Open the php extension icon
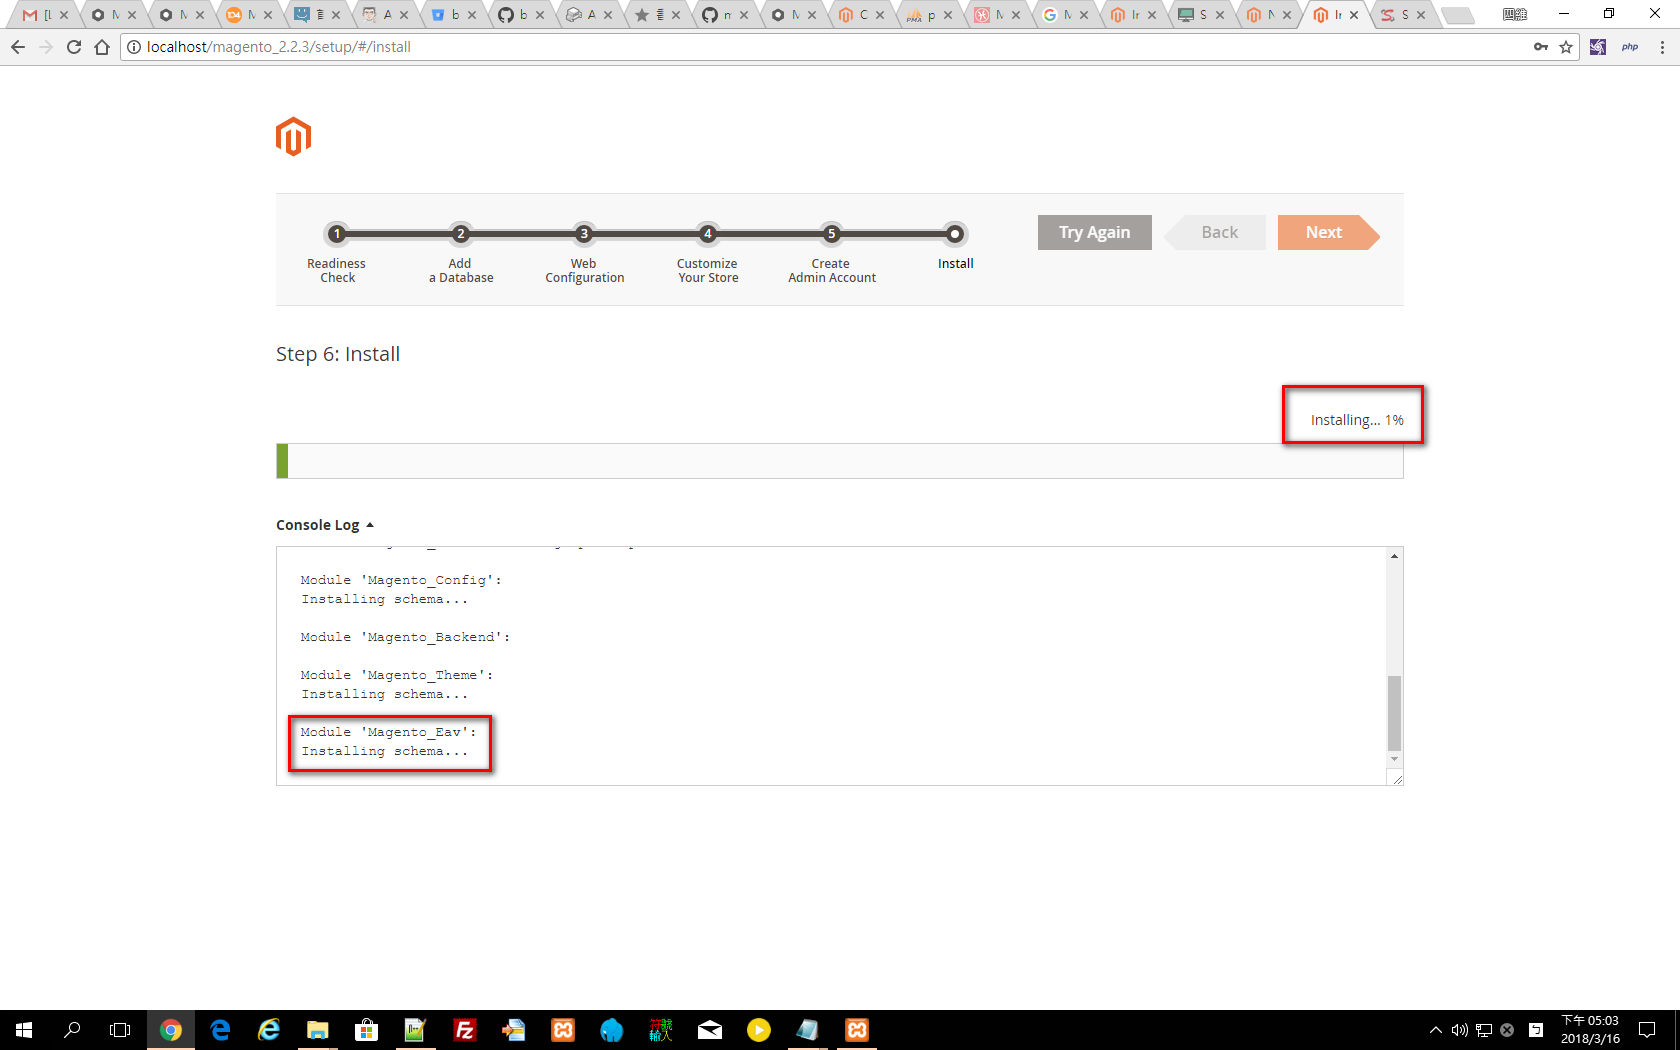1680x1050 pixels. point(1630,47)
